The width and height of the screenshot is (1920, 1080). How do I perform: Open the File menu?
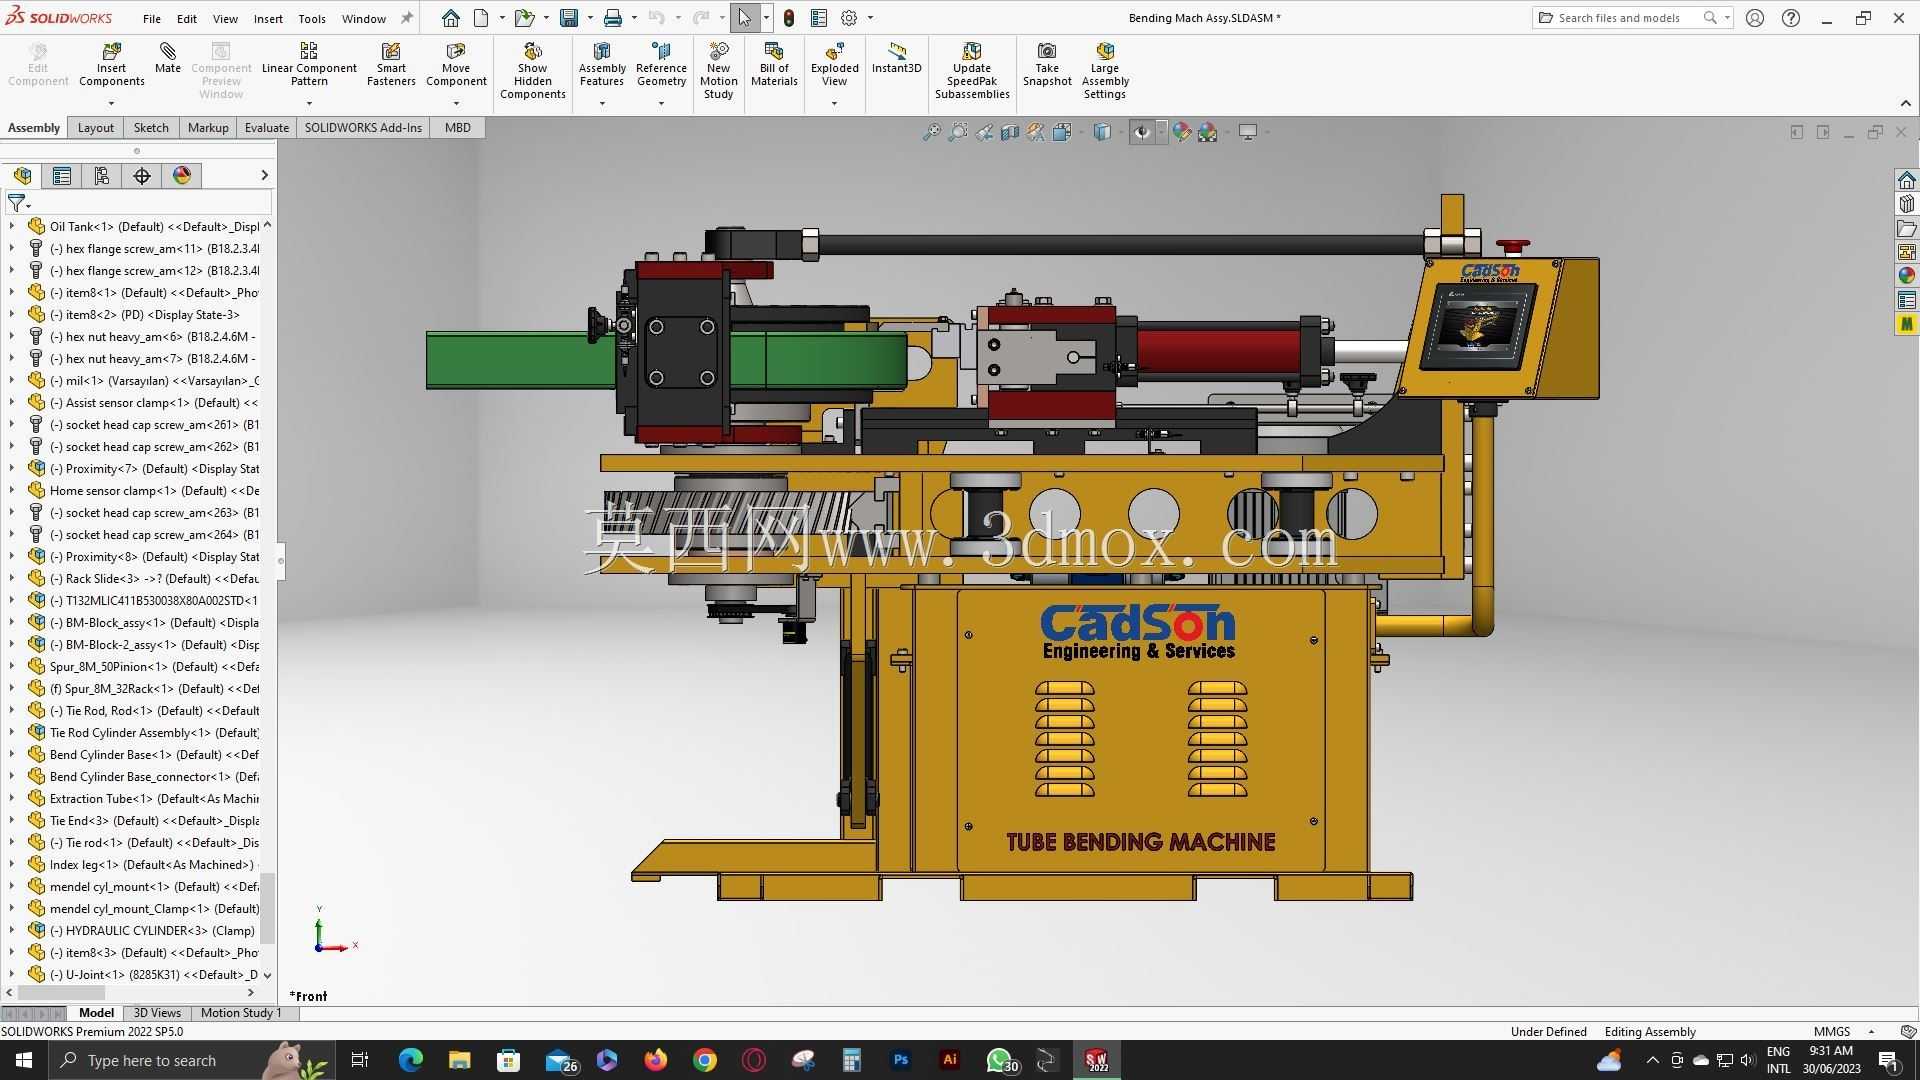[152, 18]
